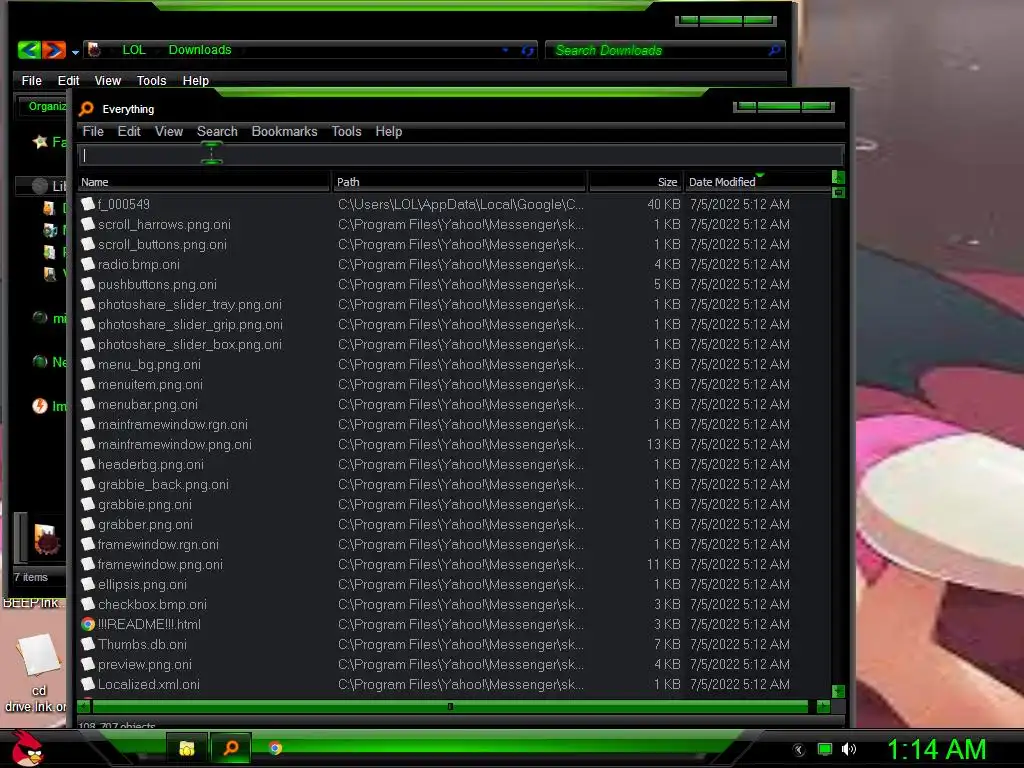Open the Help menu in Everything

click(x=389, y=131)
